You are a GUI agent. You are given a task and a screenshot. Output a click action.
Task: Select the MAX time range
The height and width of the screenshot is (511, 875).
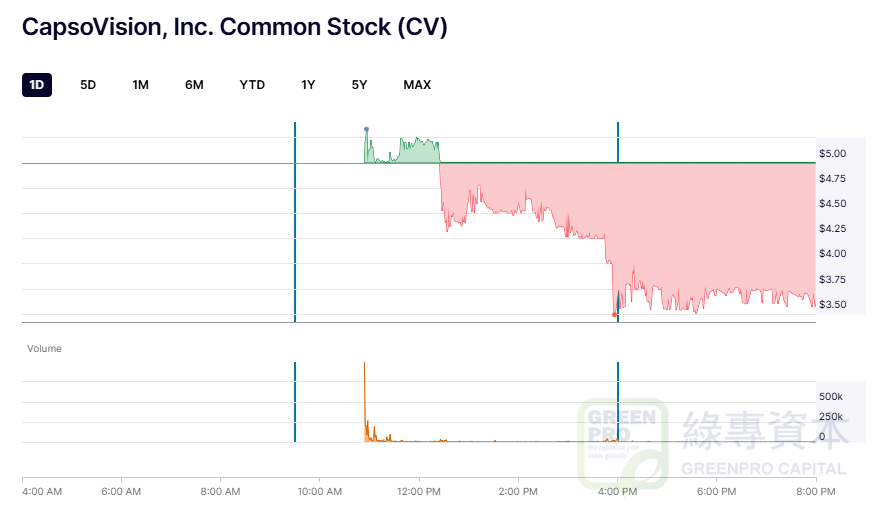point(417,85)
